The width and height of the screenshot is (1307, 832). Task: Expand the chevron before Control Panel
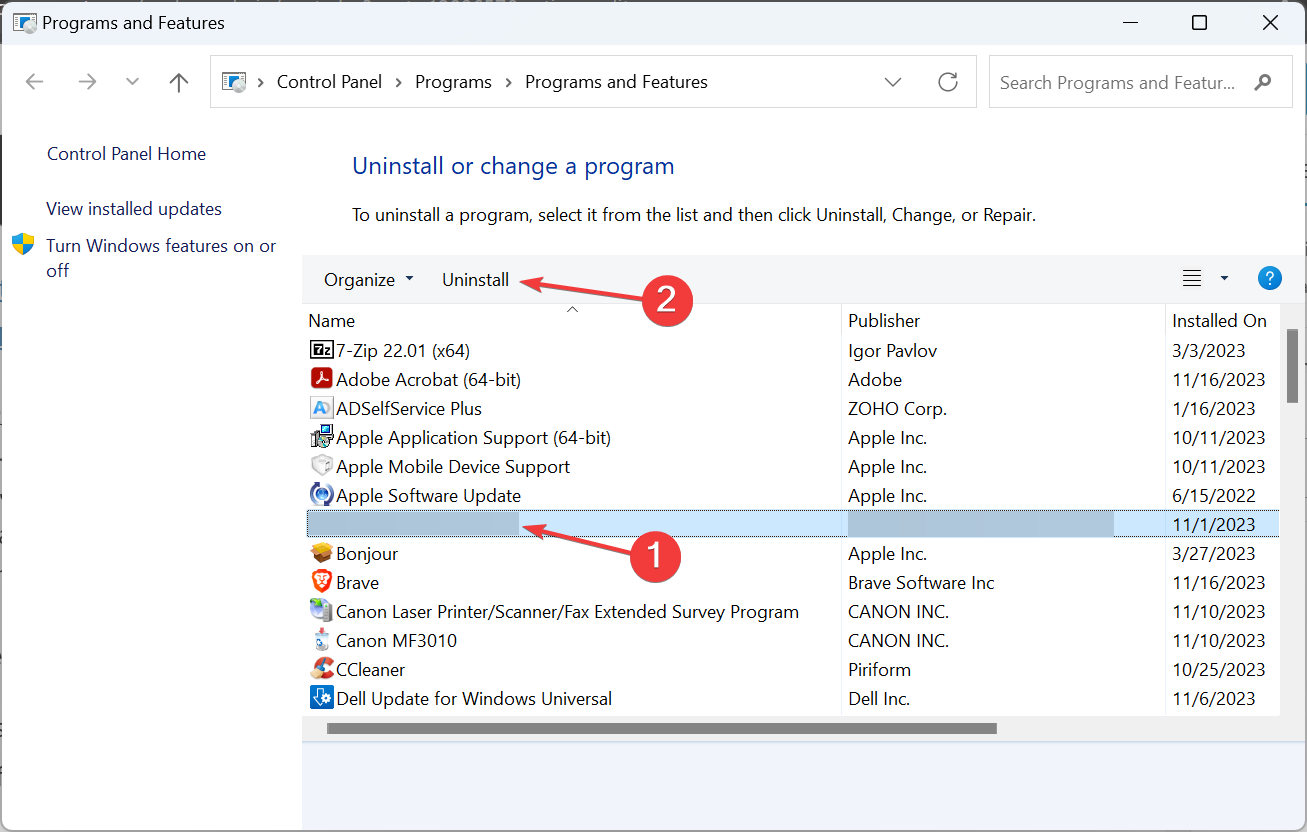point(260,82)
